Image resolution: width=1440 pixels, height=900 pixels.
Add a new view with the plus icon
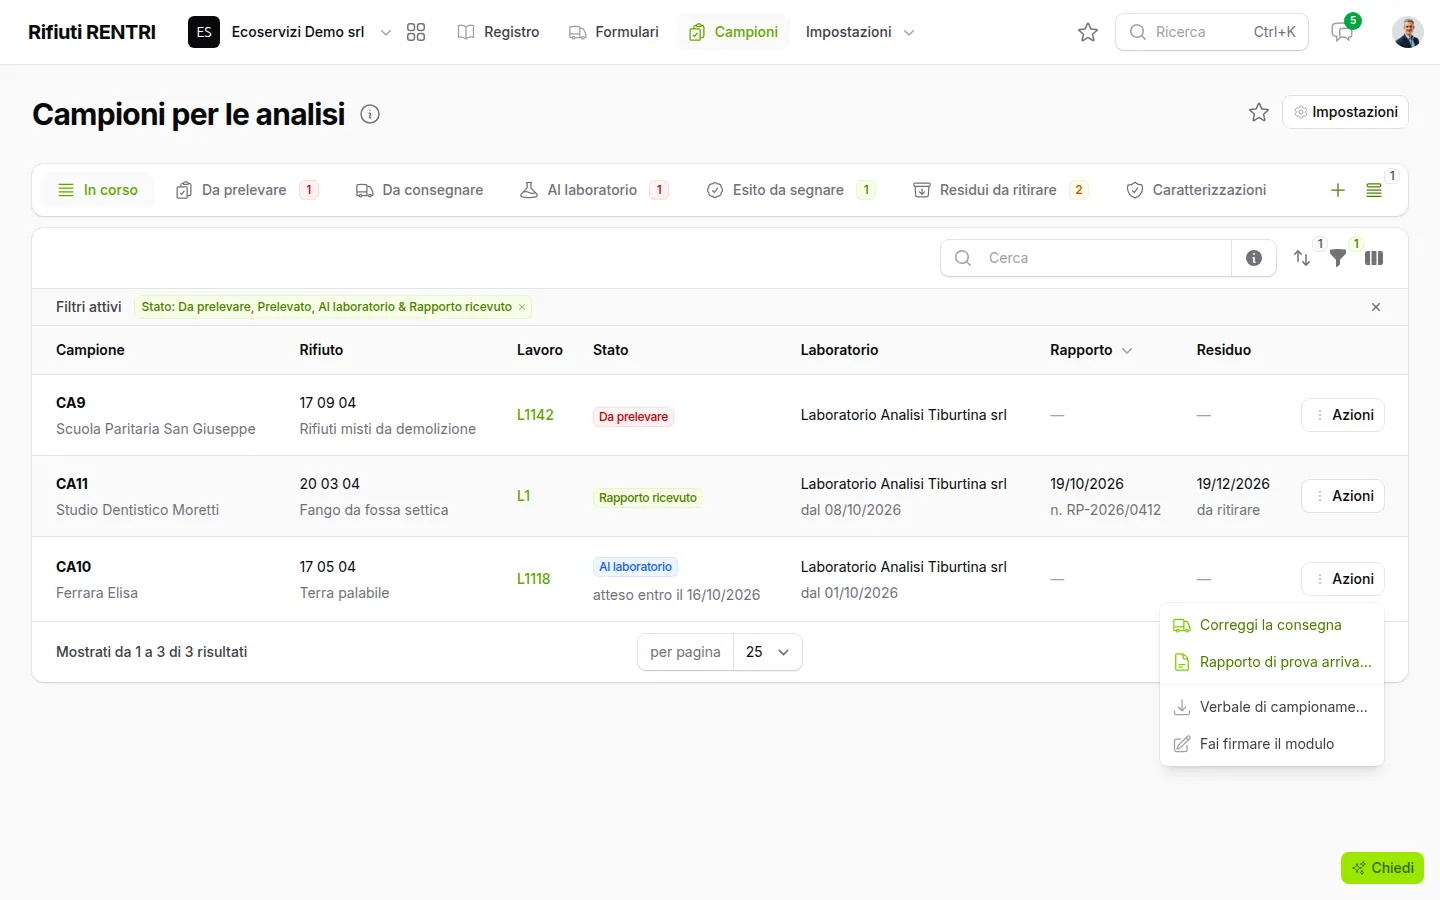1338,190
